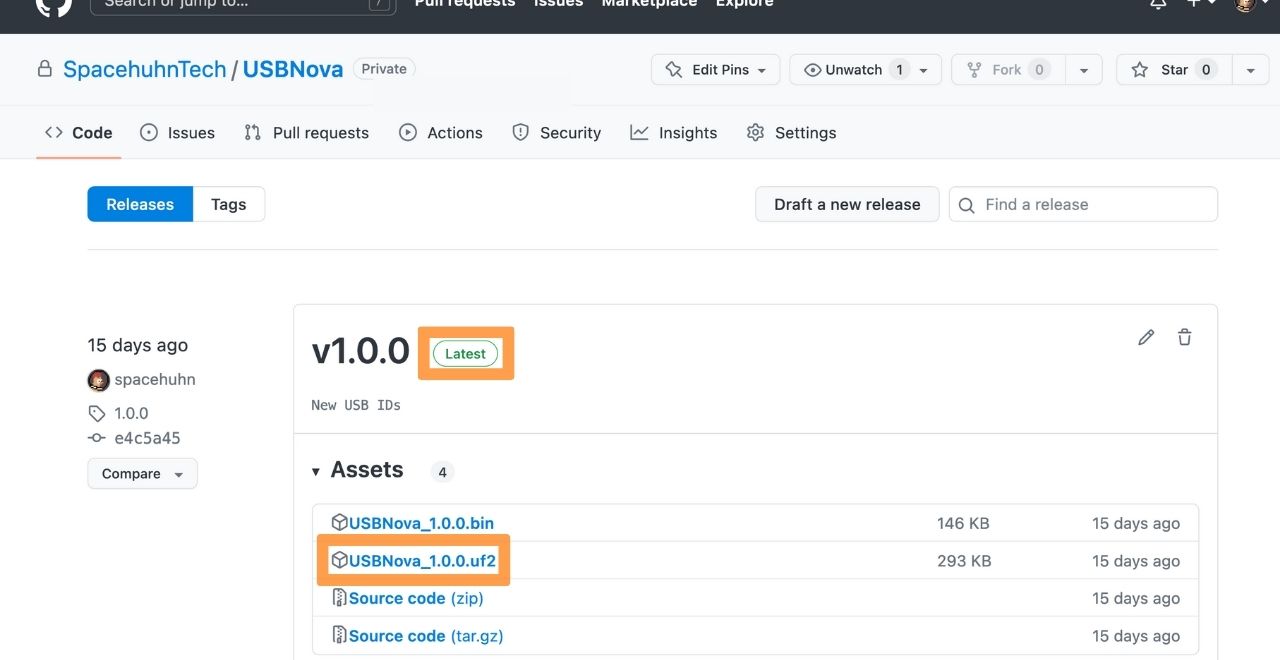
Task: Open the dropdown arrow next to Star
Action: (1250, 70)
